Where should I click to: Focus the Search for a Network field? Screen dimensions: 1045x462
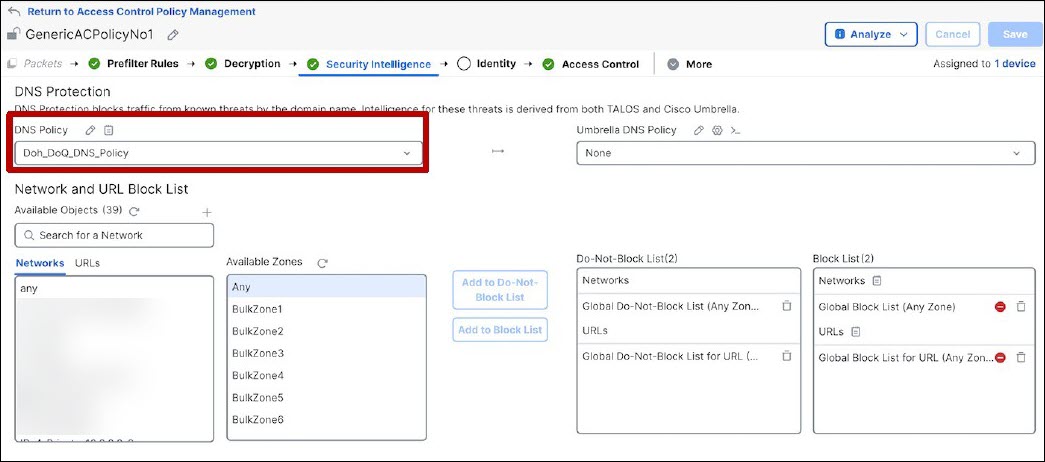[114, 235]
